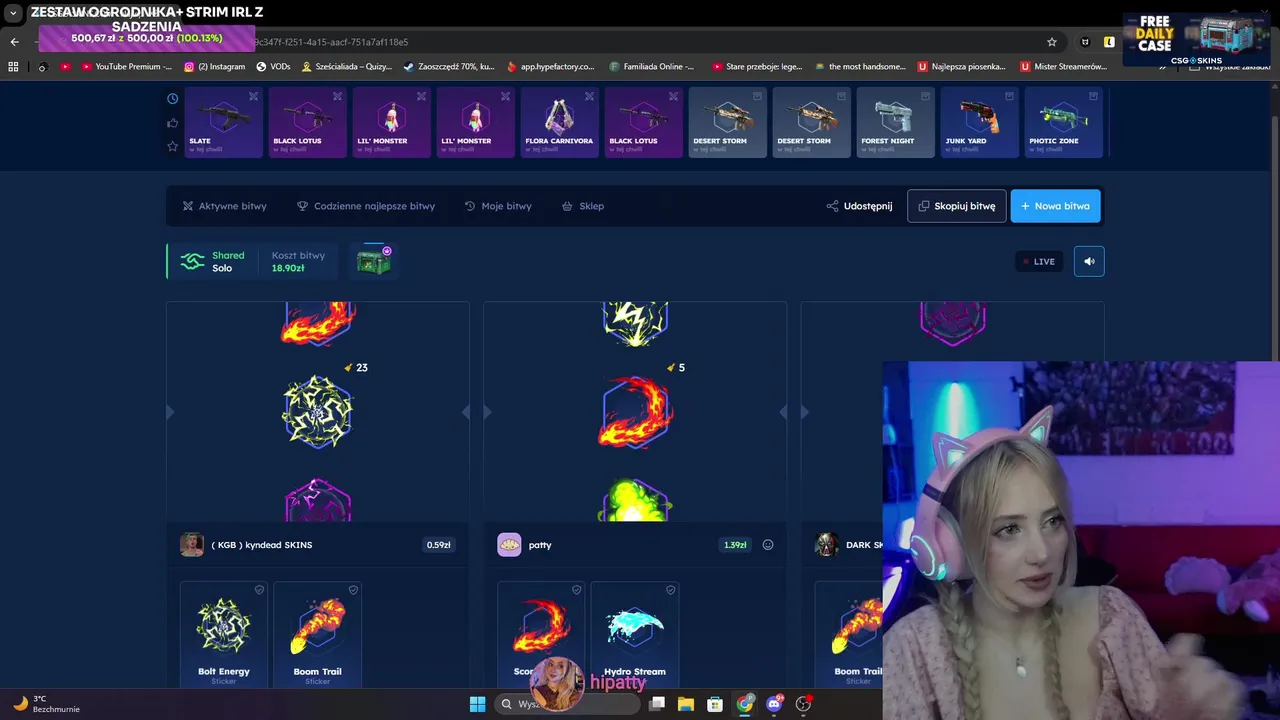
Task: Open Stare przeboje bookmark
Action: [x=757, y=67]
